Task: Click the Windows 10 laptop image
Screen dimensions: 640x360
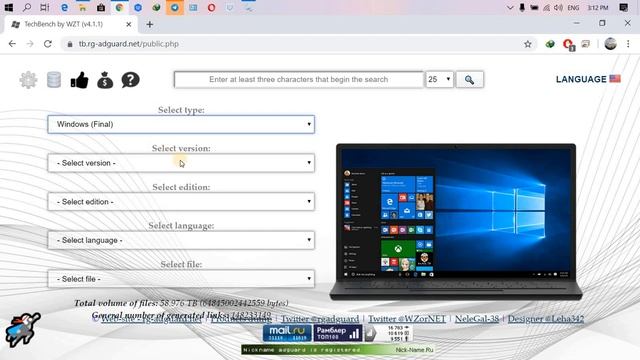Action: pyautogui.click(x=456, y=221)
